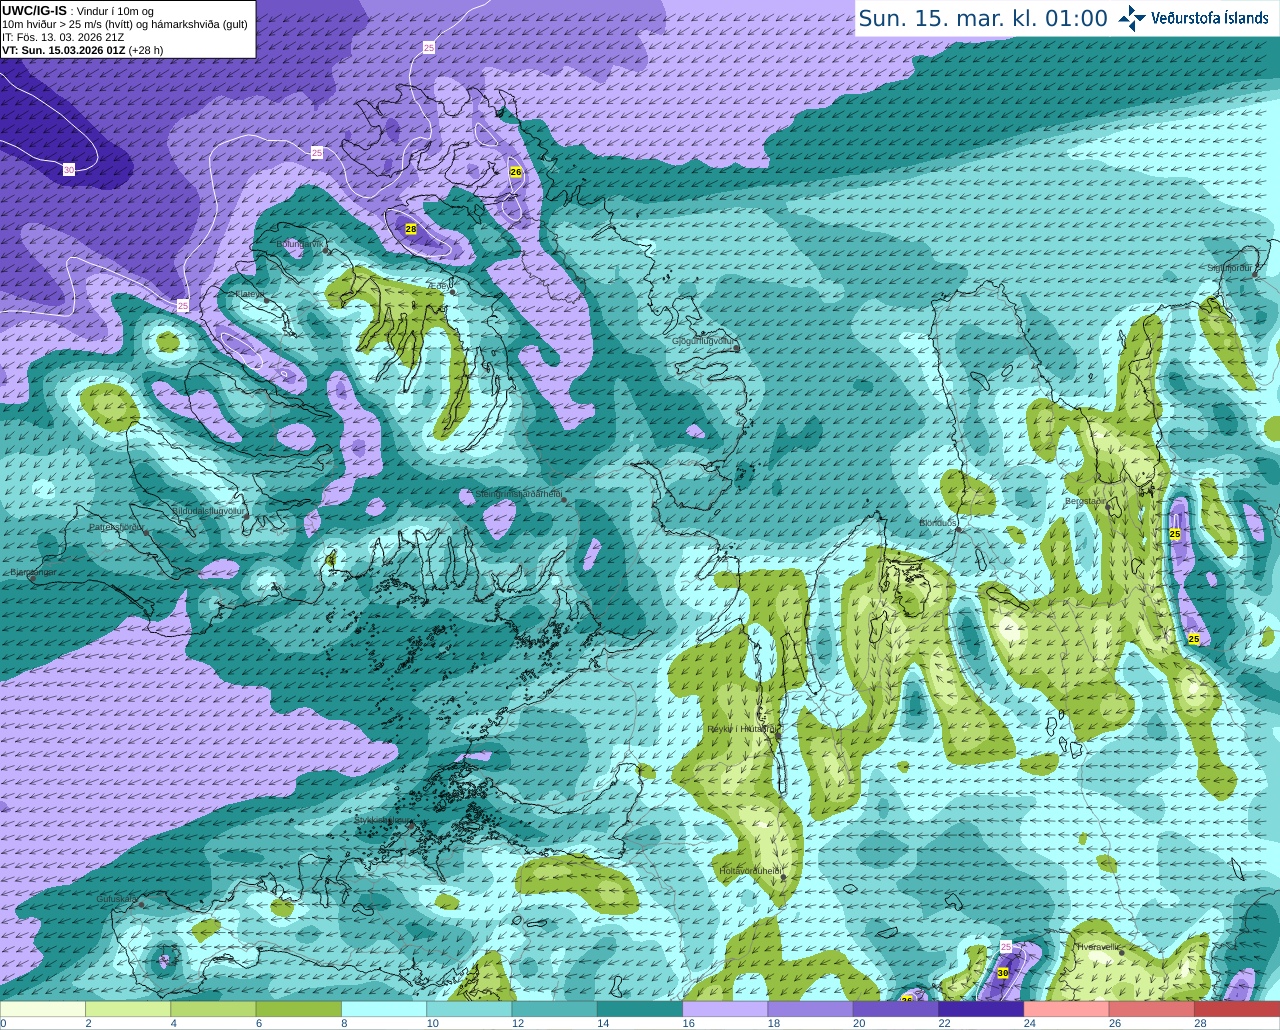Click the 26–28 m/s salmon legend swatch
The height and width of the screenshot is (1030, 1280).
[x=1152, y=1009]
